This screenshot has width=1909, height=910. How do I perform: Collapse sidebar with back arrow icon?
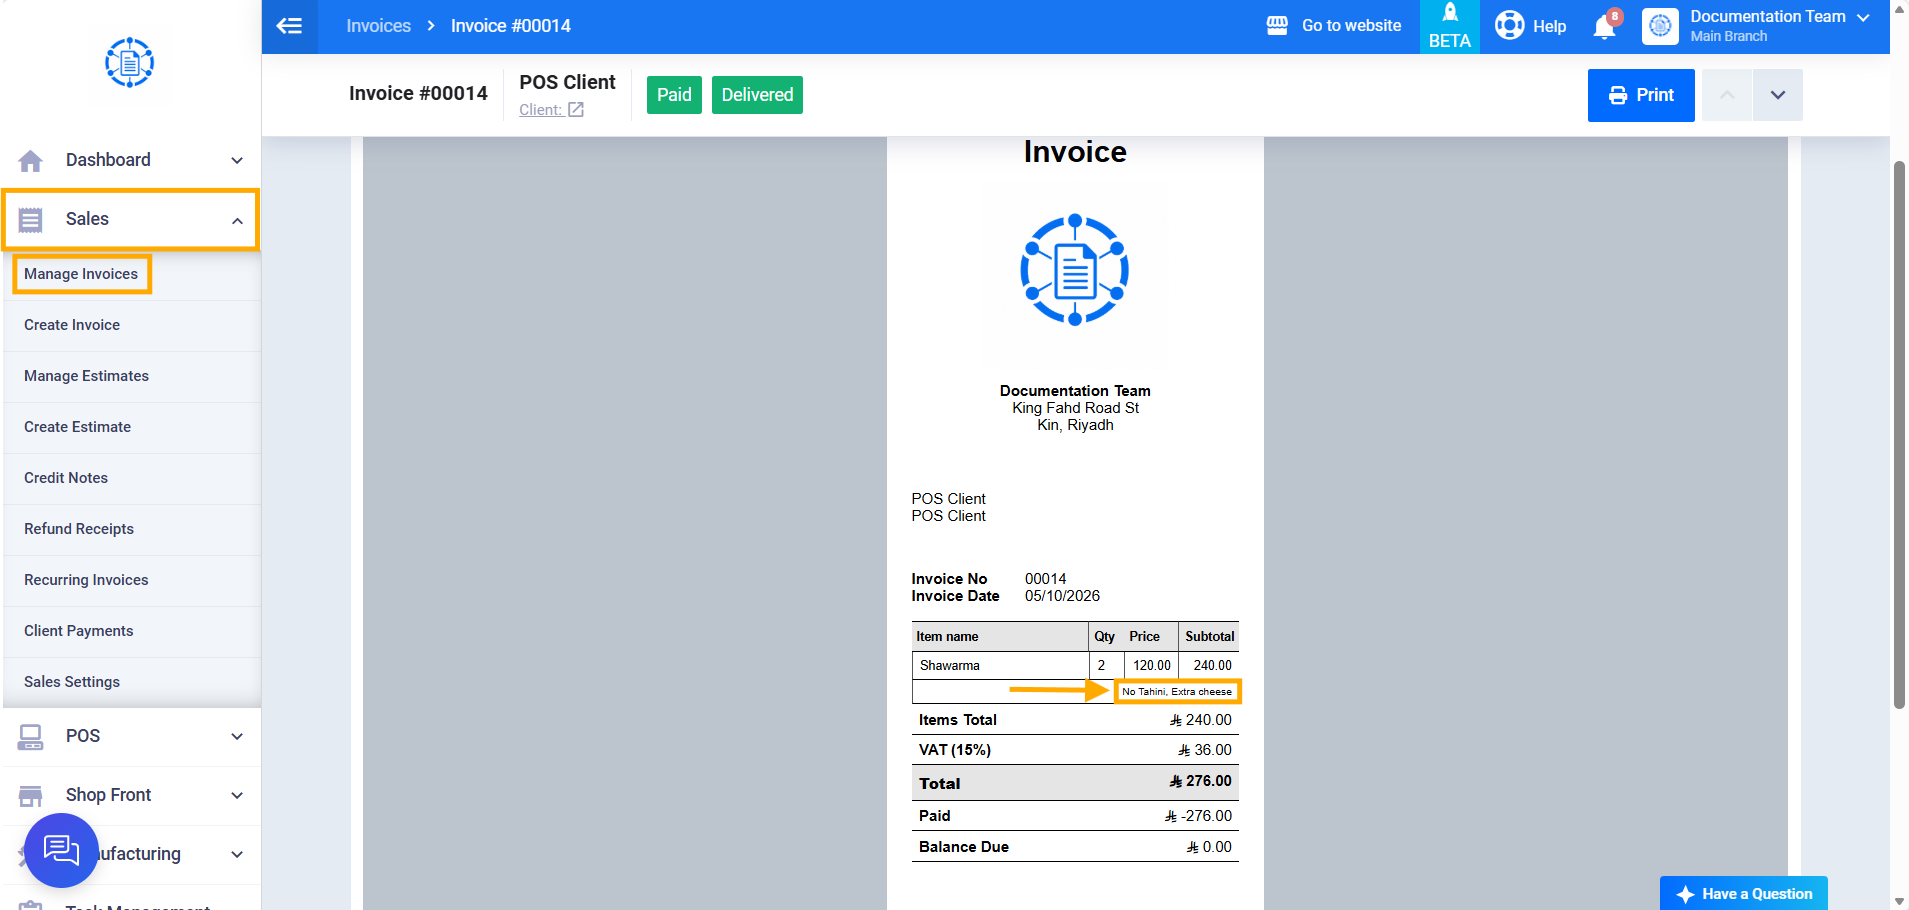click(289, 26)
